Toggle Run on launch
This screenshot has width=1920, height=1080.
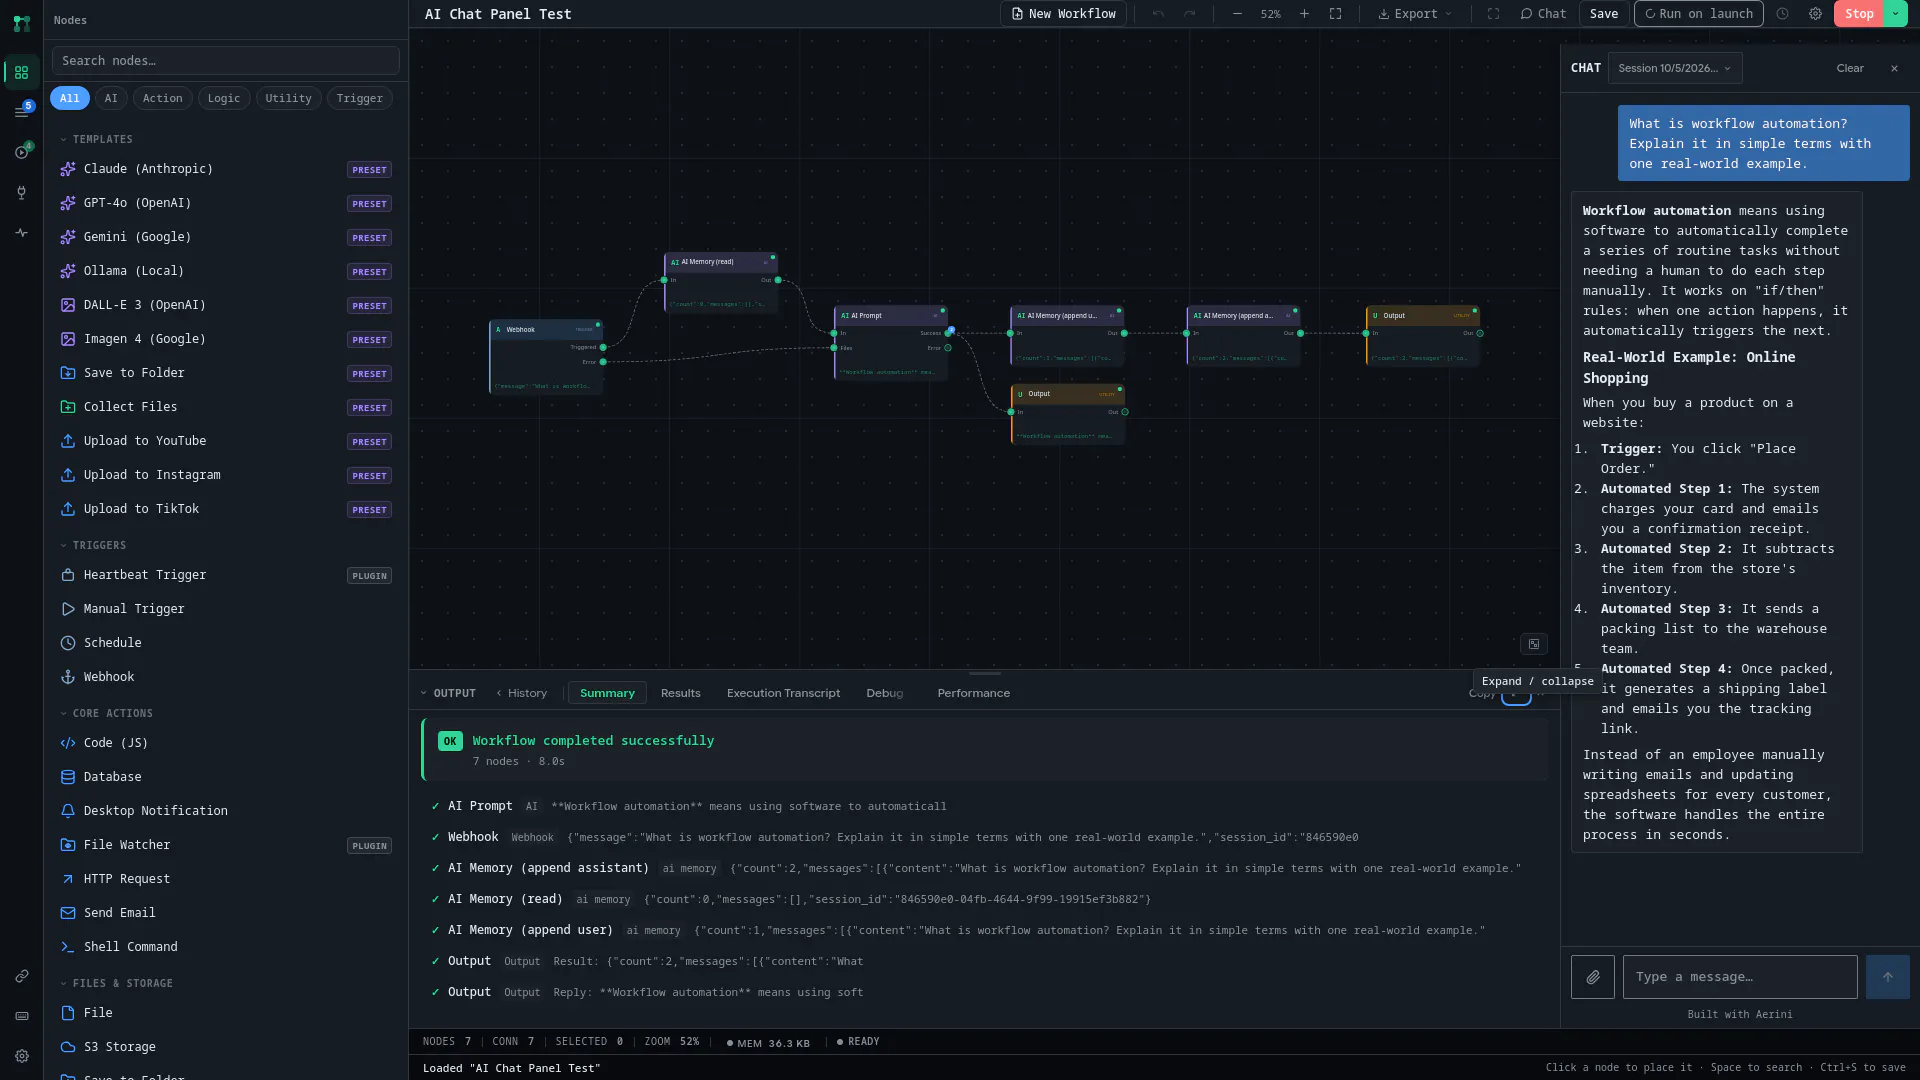1698,14
